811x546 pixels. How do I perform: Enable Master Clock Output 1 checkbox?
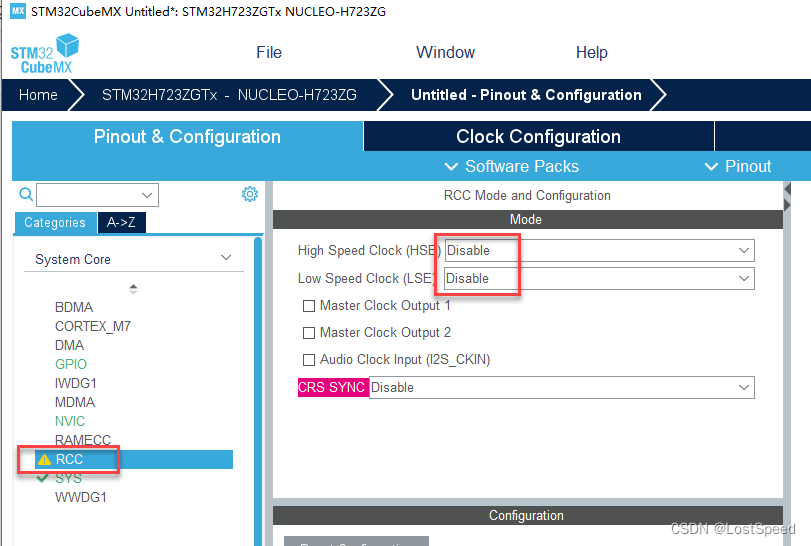(x=309, y=306)
